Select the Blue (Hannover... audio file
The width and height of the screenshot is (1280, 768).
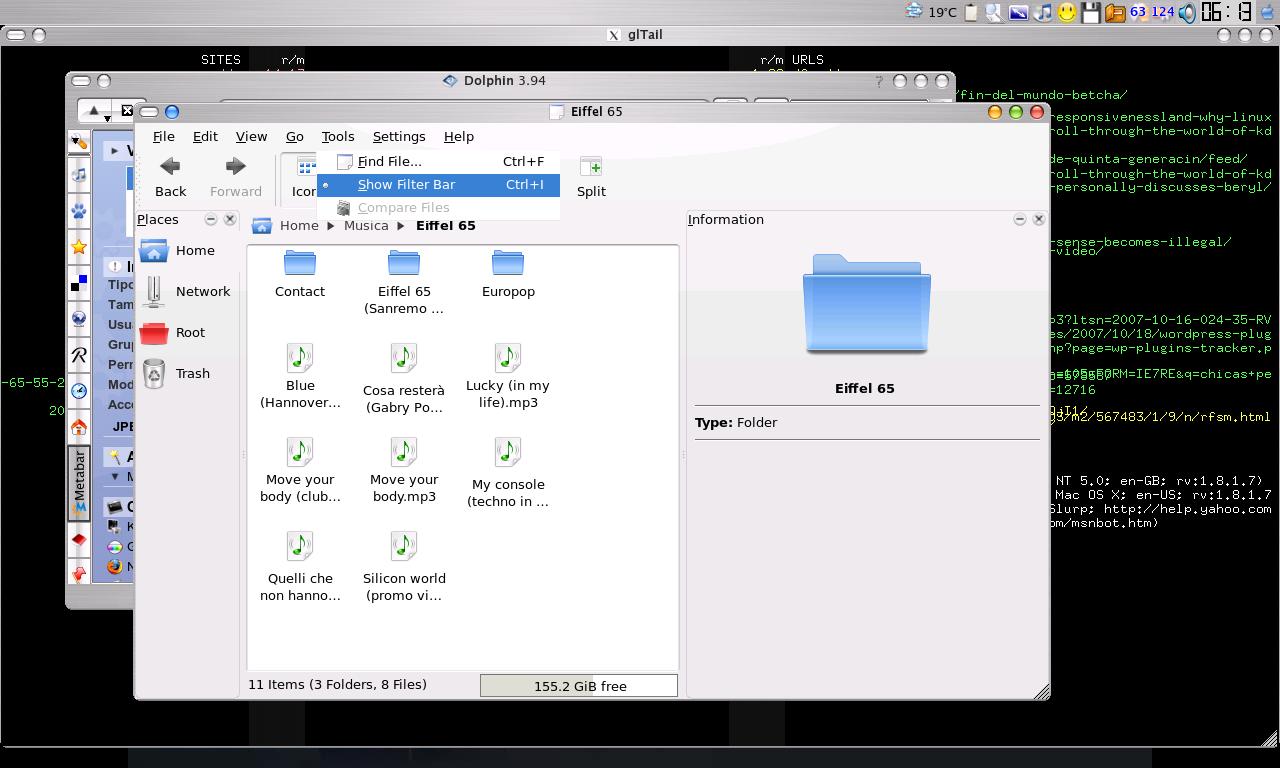pyautogui.click(x=300, y=376)
